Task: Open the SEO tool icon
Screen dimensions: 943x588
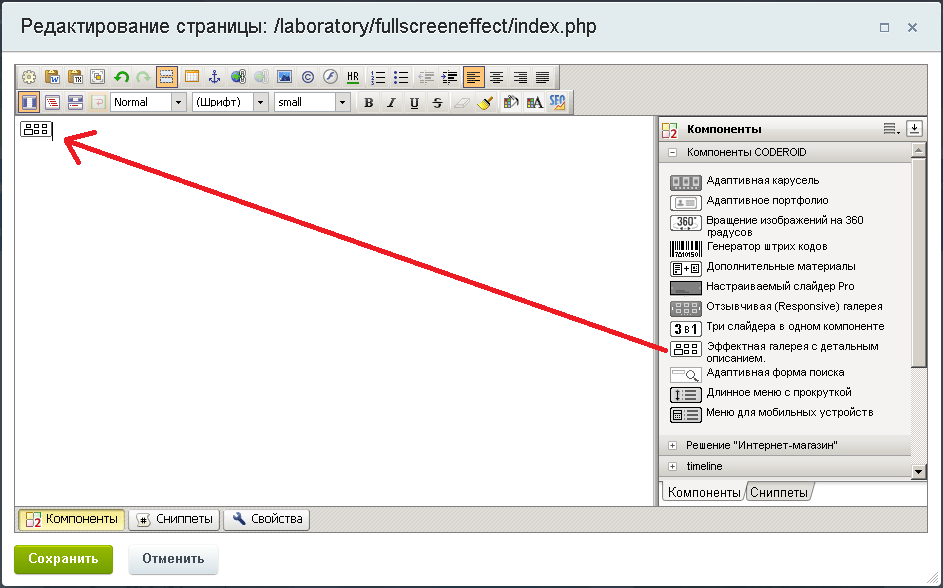Action: [557, 102]
